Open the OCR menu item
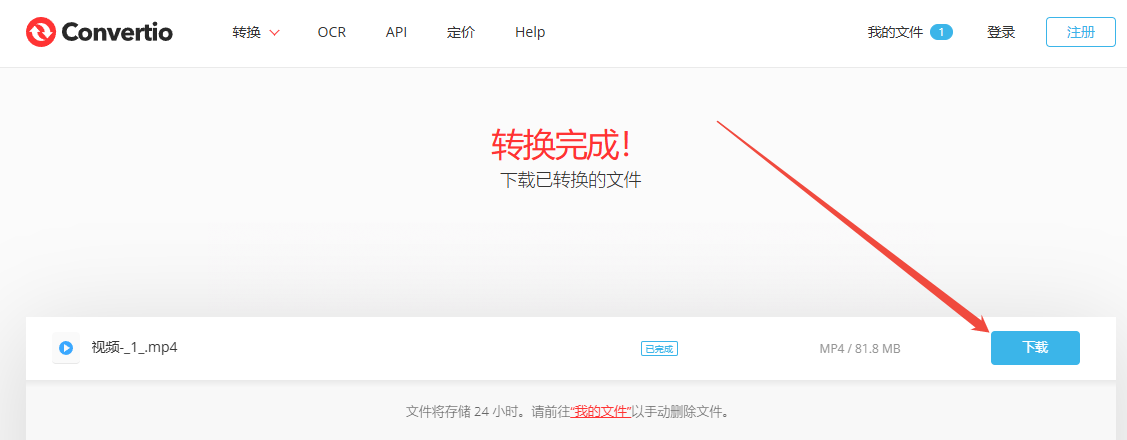Viewport: 1127px width, 440px height. tap(331, 32)
